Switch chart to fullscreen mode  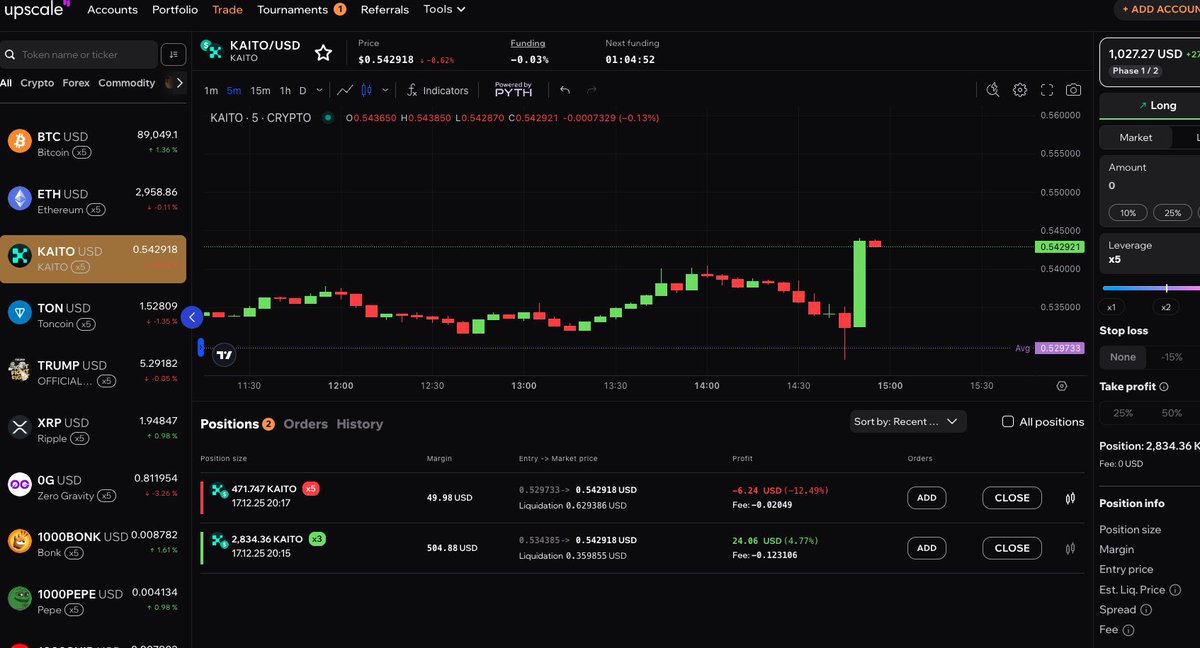tap(1047, 90)
